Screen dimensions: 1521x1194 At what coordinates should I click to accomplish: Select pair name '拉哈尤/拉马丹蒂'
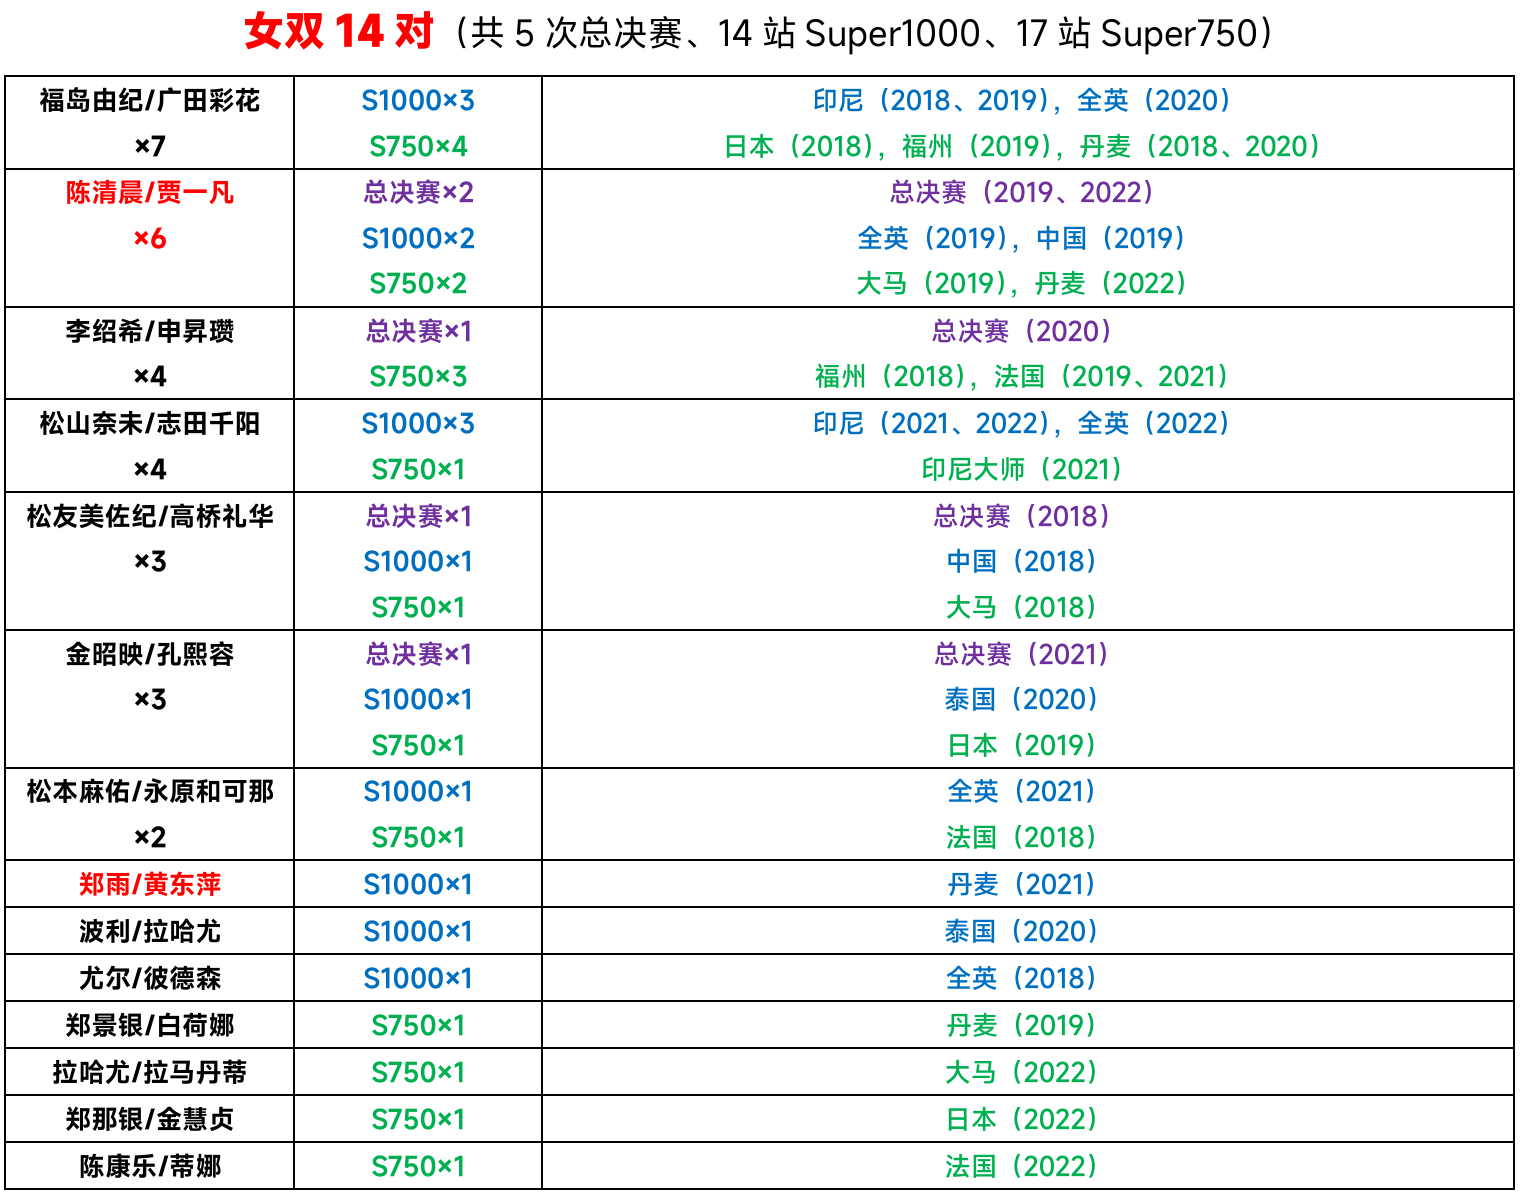click(150, 1072)
